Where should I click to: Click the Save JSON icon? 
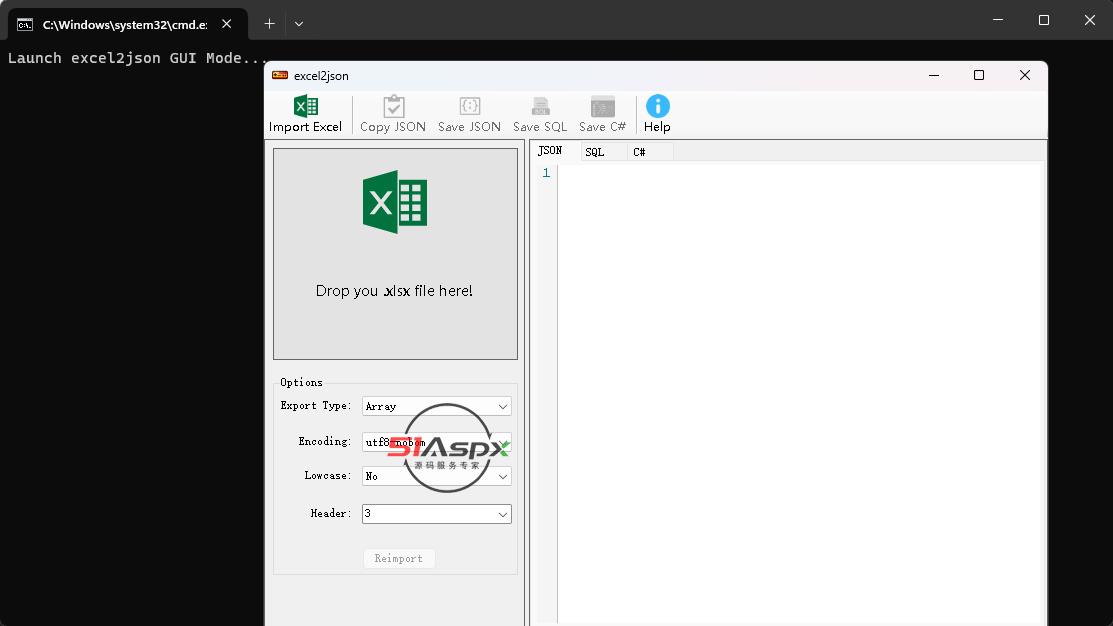tap(470, 107)
